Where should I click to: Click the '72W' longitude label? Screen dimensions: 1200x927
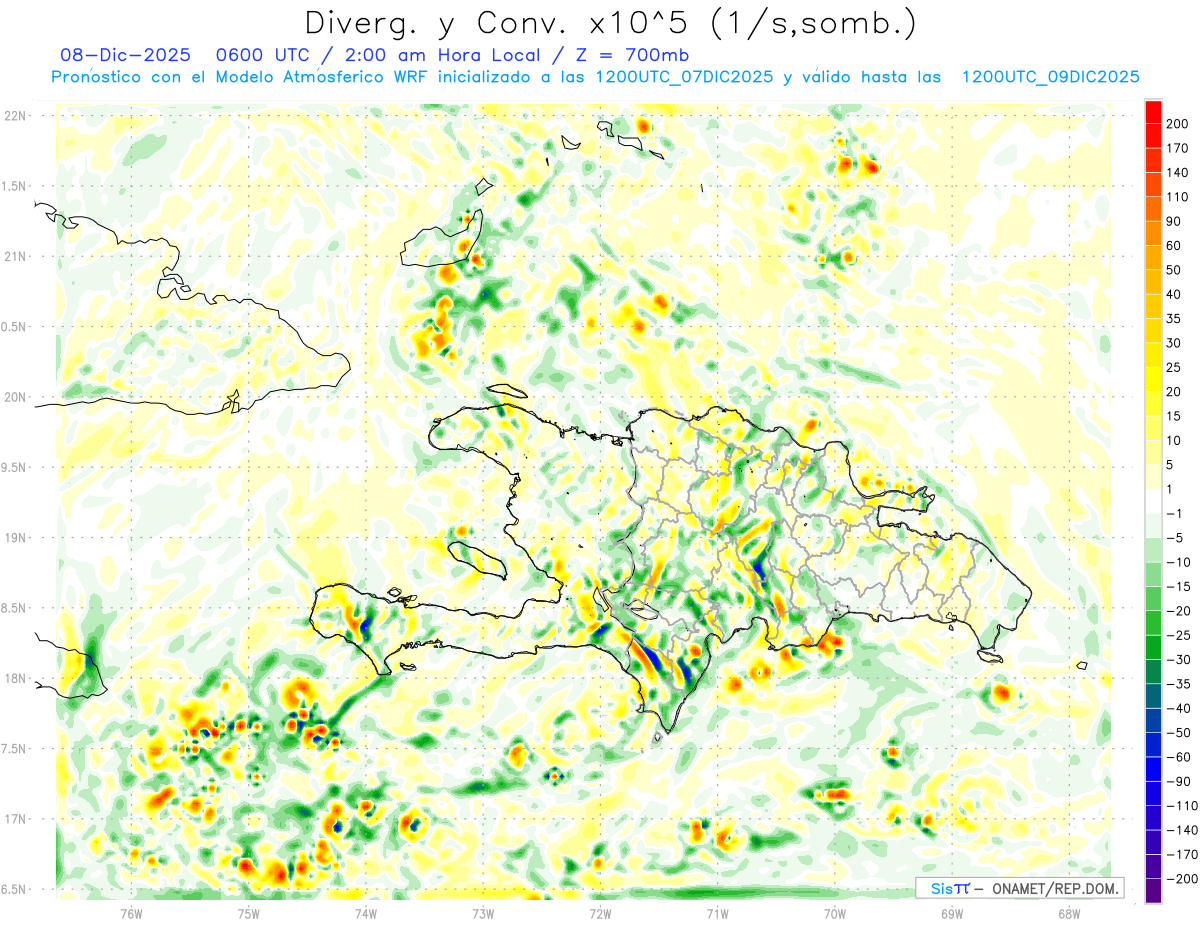[600, 913]
